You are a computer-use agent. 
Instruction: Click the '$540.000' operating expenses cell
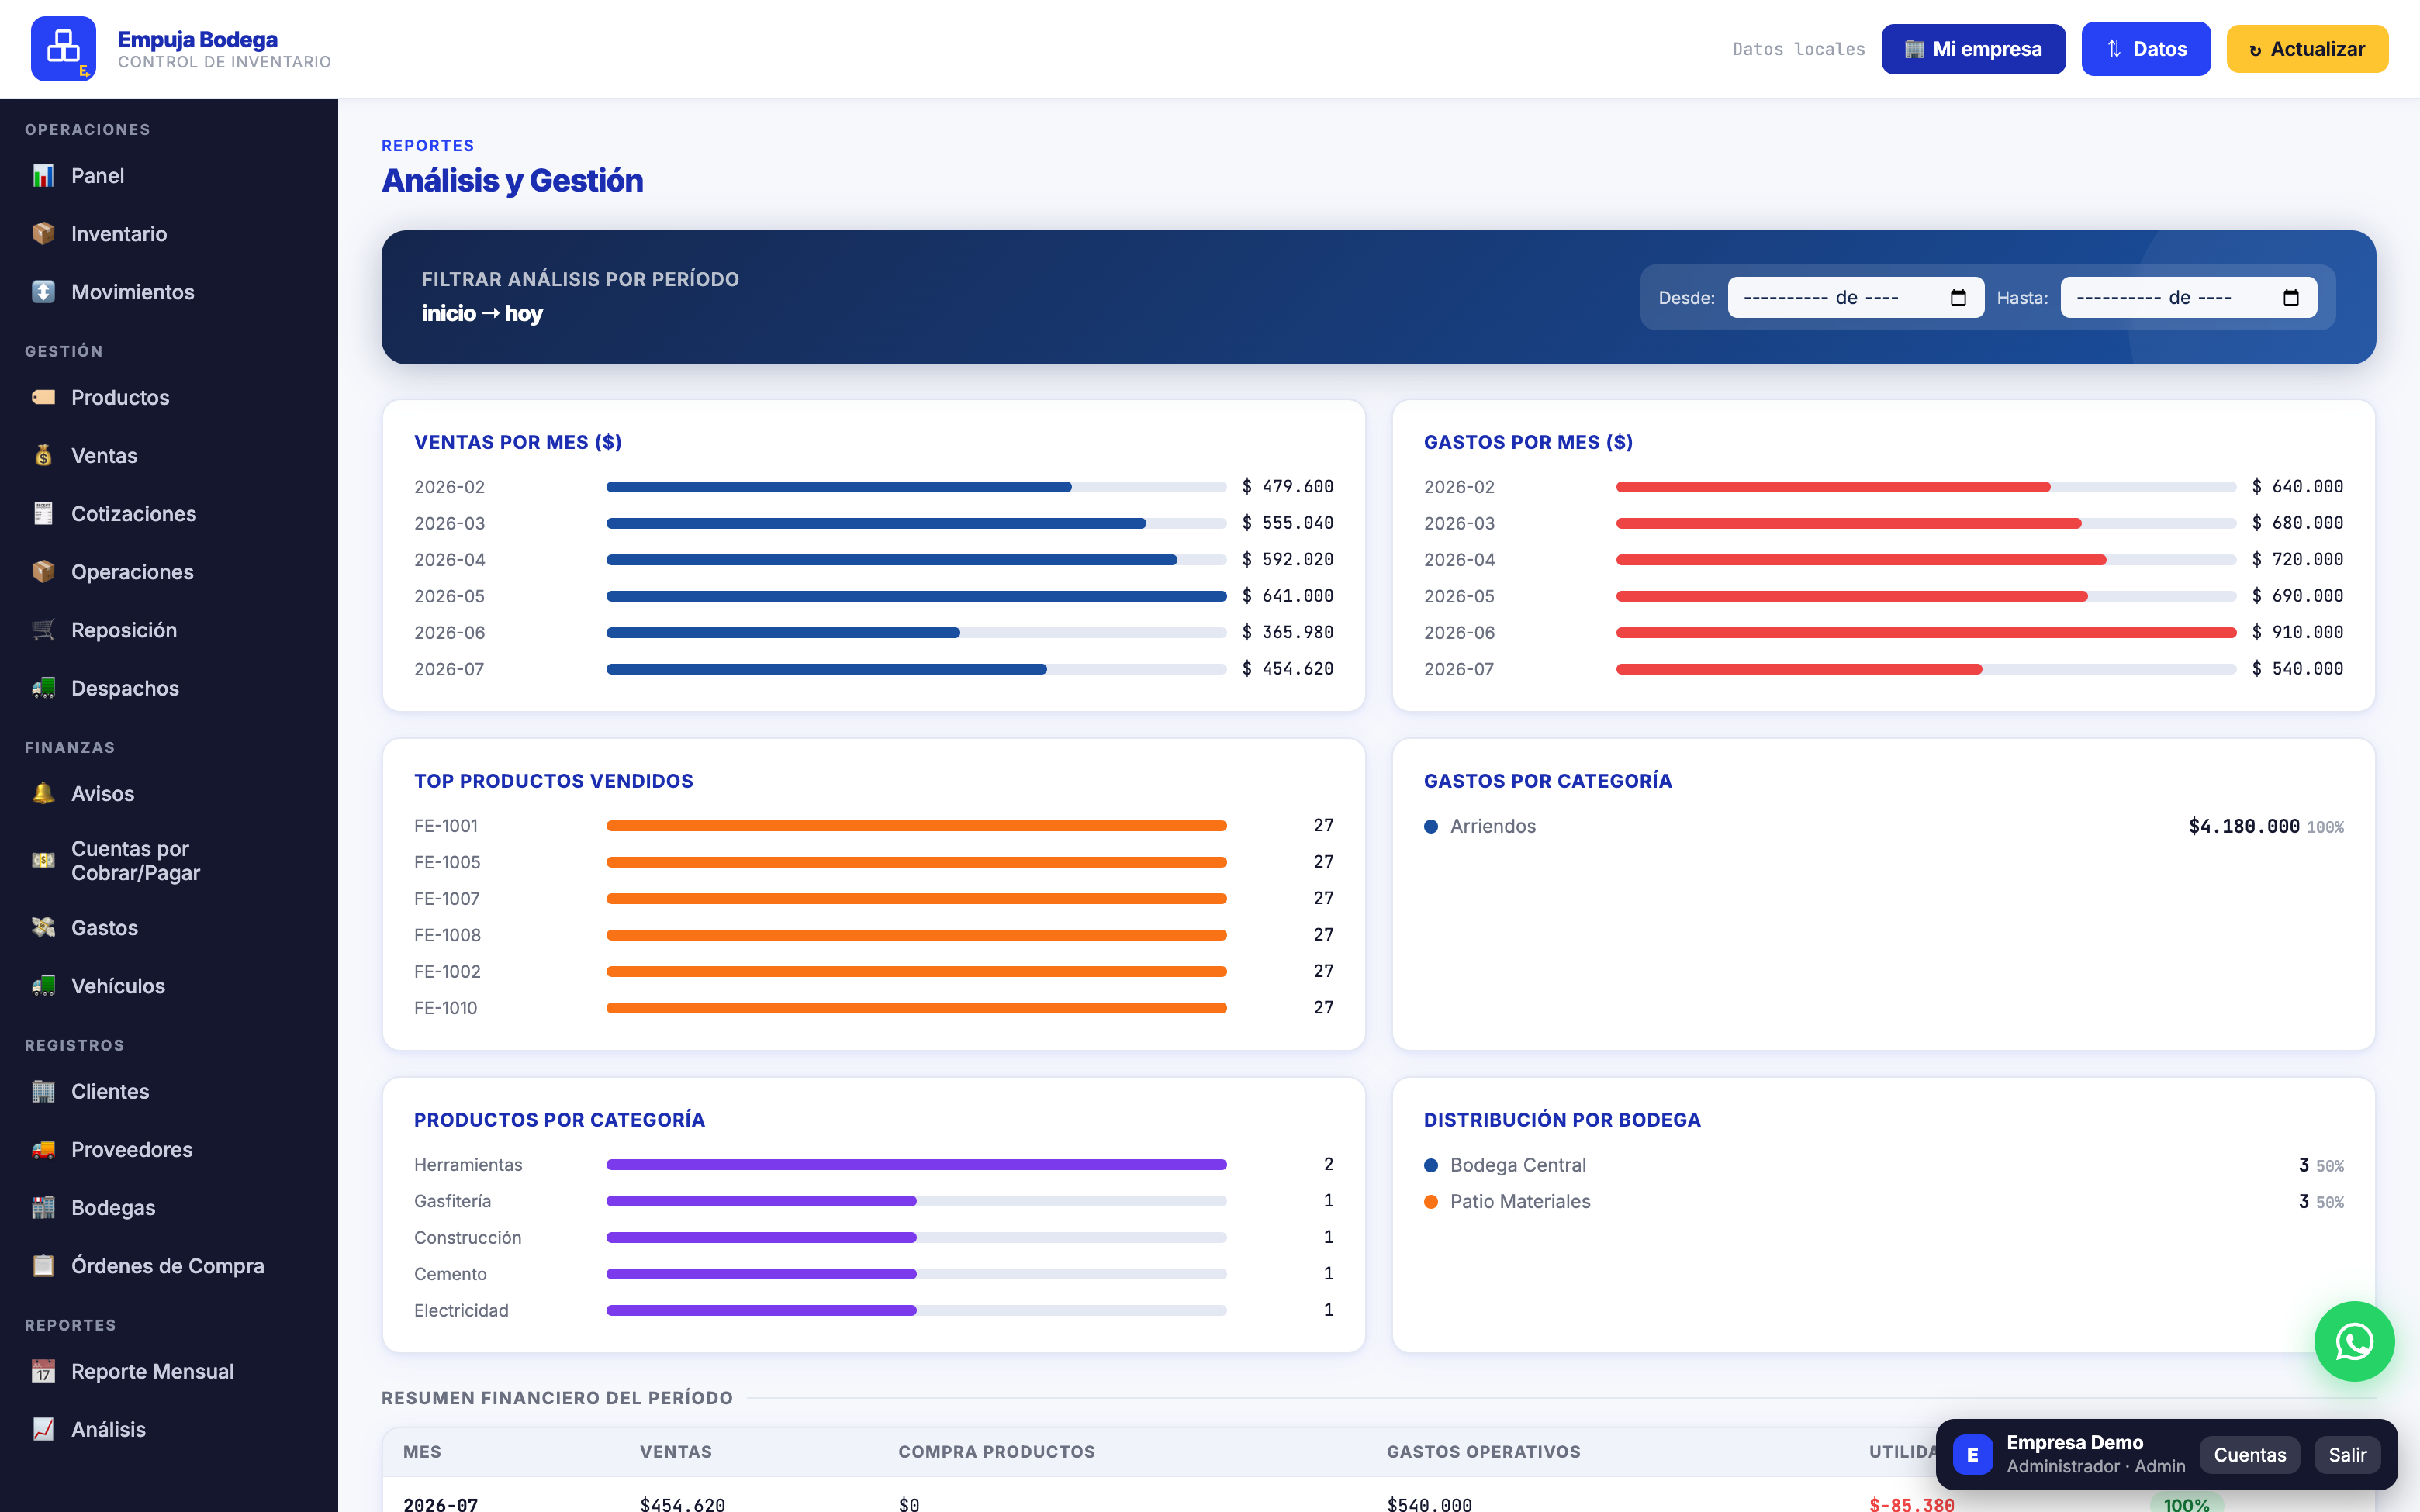tap(1429, 1504)
